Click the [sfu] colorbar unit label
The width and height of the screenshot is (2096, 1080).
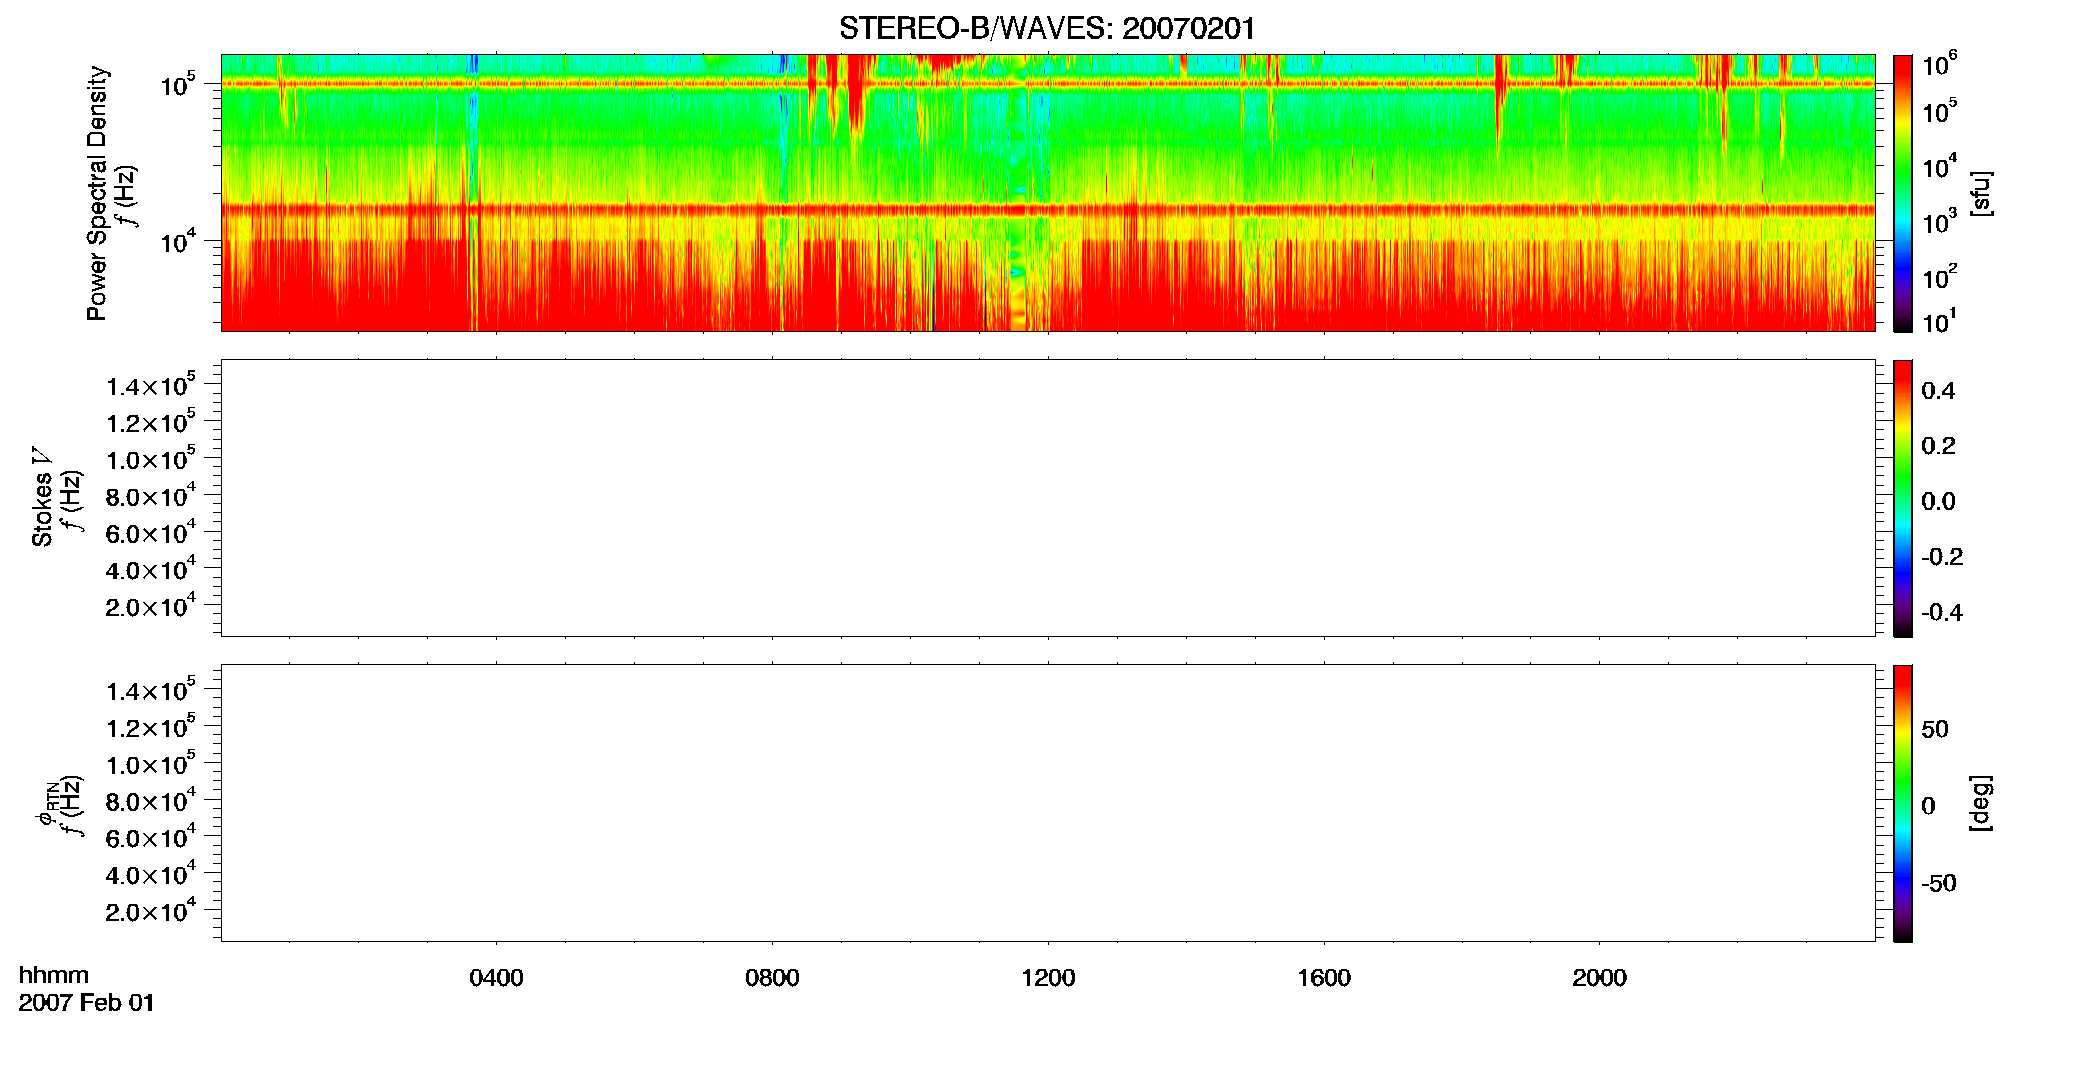1981,193
